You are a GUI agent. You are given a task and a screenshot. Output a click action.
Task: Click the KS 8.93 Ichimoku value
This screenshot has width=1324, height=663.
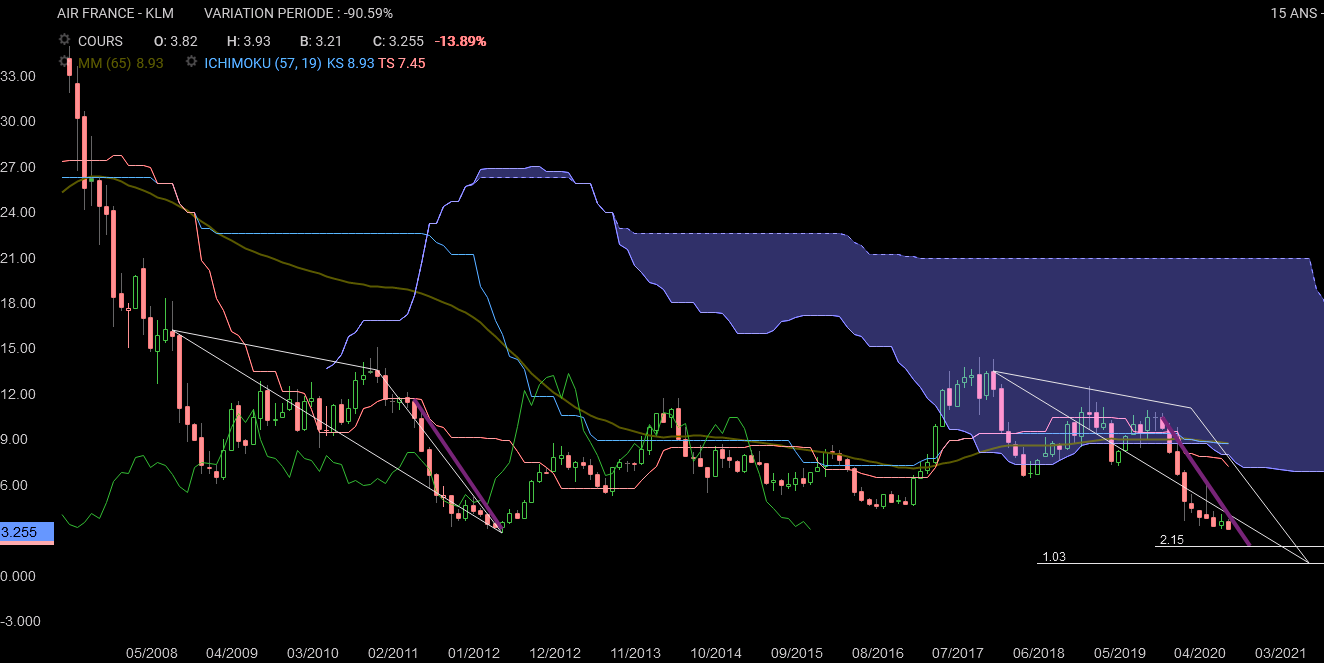351,62
